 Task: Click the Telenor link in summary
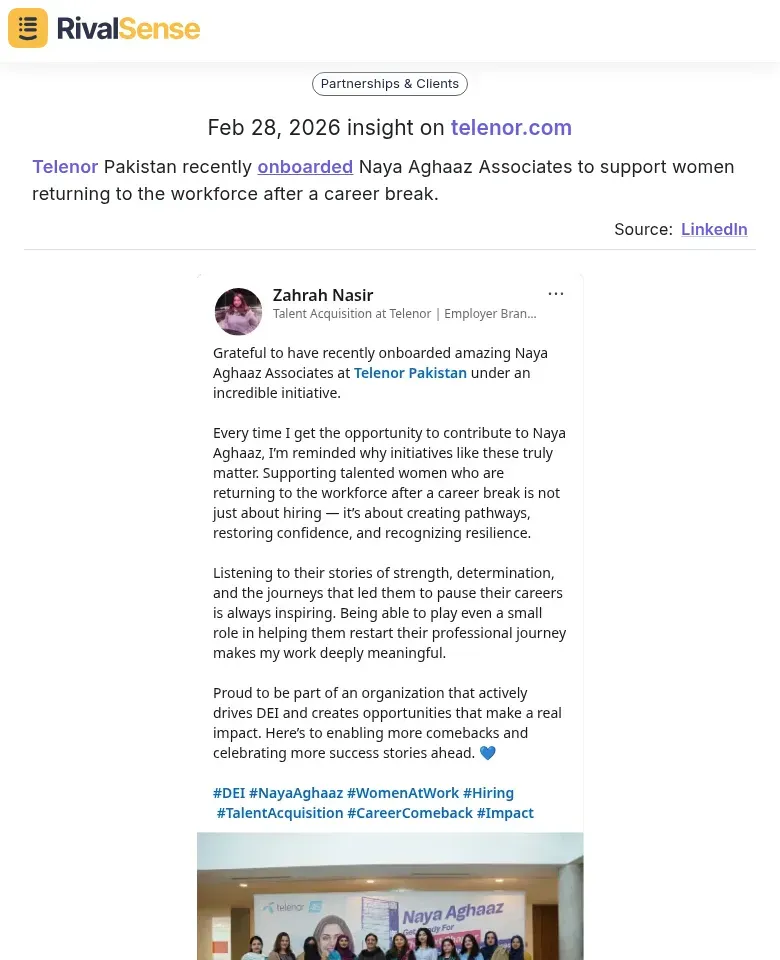coord(65,167)
